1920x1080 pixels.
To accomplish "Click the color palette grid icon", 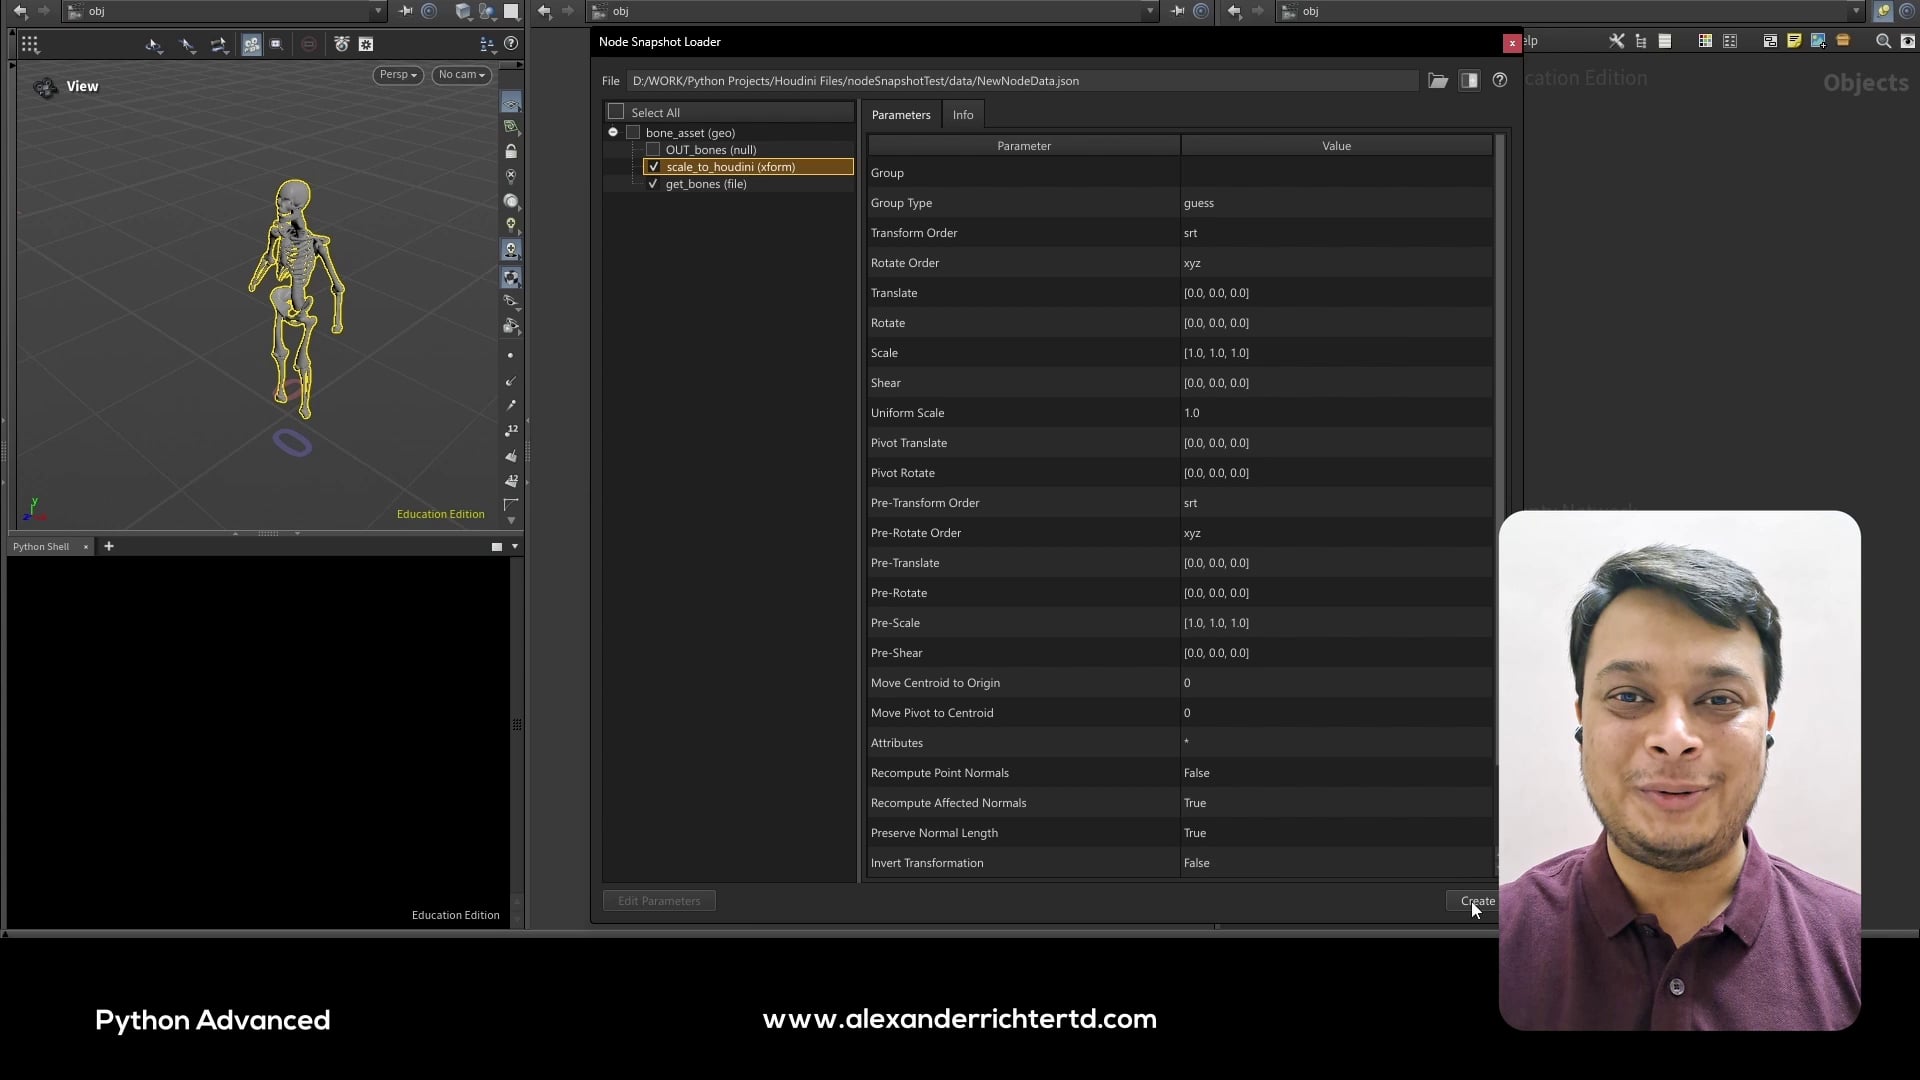I will click(1705, 41).
